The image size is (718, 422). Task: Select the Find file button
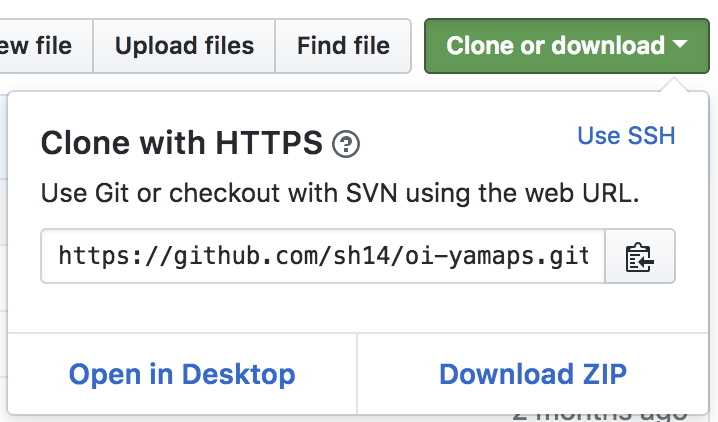click(x=343, y=46)
